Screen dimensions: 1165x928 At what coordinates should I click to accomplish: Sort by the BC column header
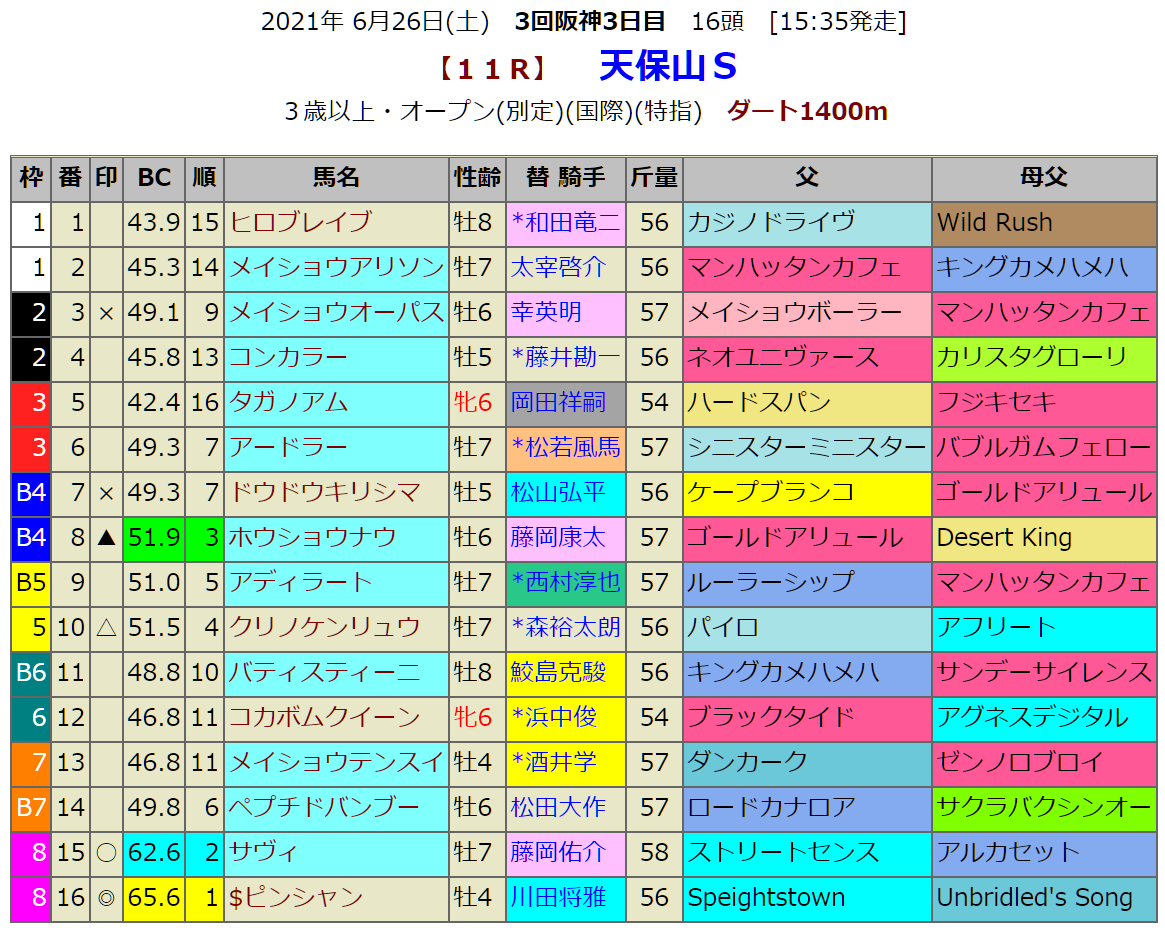click(x=154, y=178)
